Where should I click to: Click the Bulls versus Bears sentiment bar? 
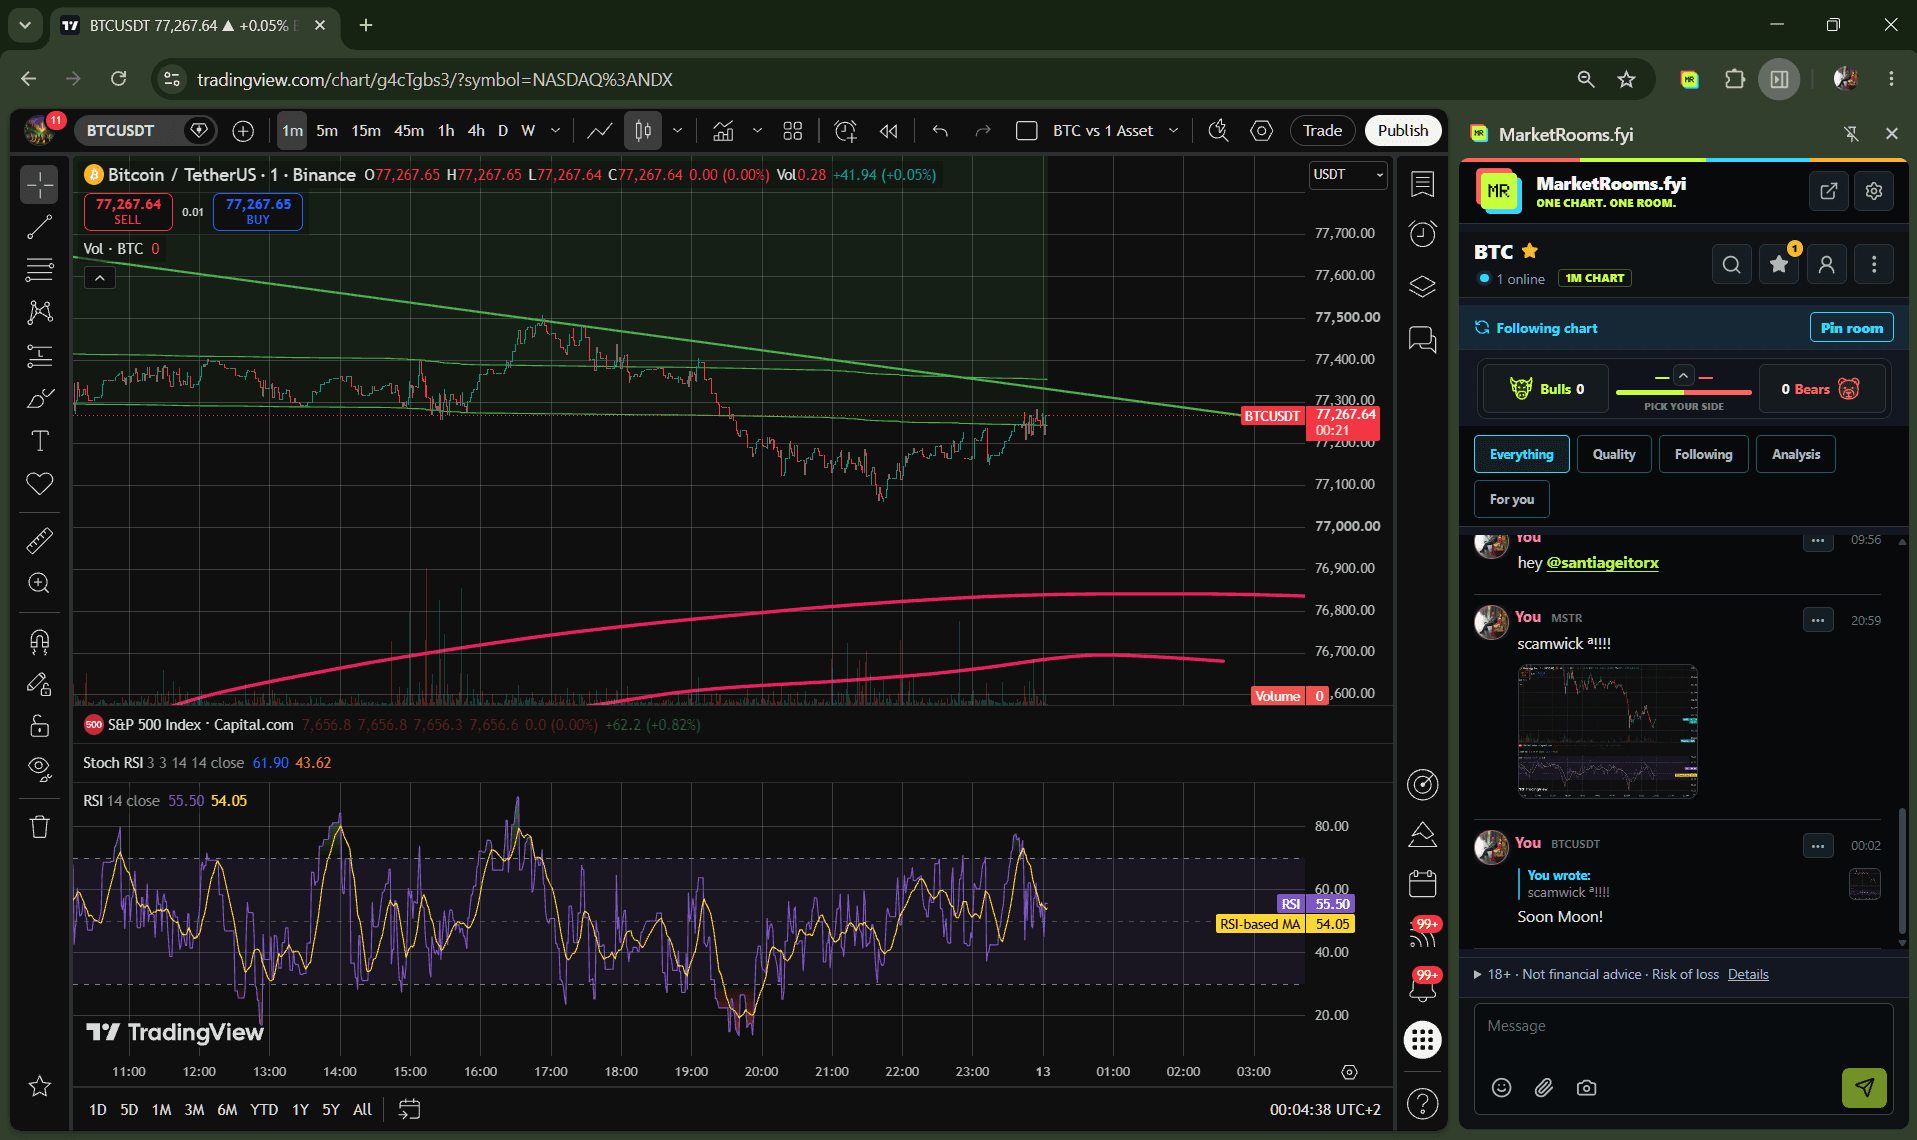click(x=1684, y=392)
